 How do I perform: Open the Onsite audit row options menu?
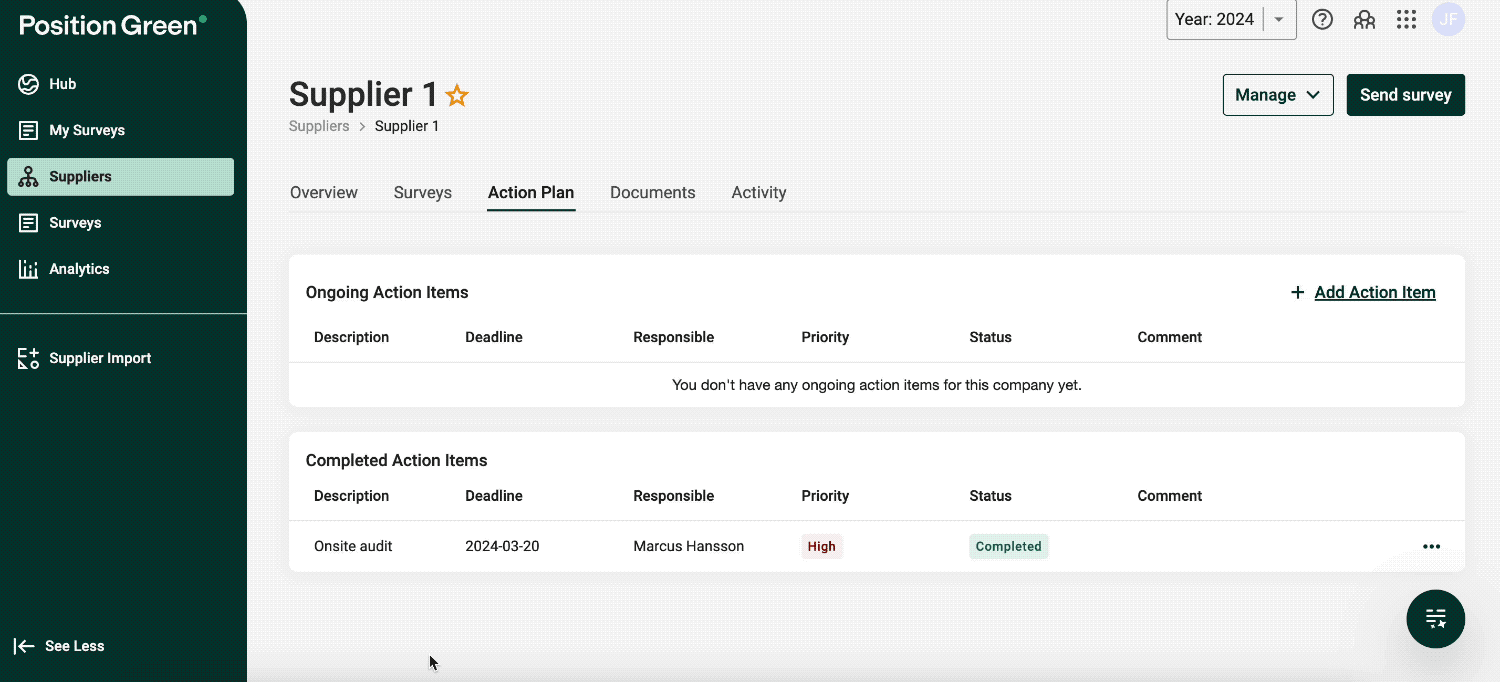point(1431,547)
